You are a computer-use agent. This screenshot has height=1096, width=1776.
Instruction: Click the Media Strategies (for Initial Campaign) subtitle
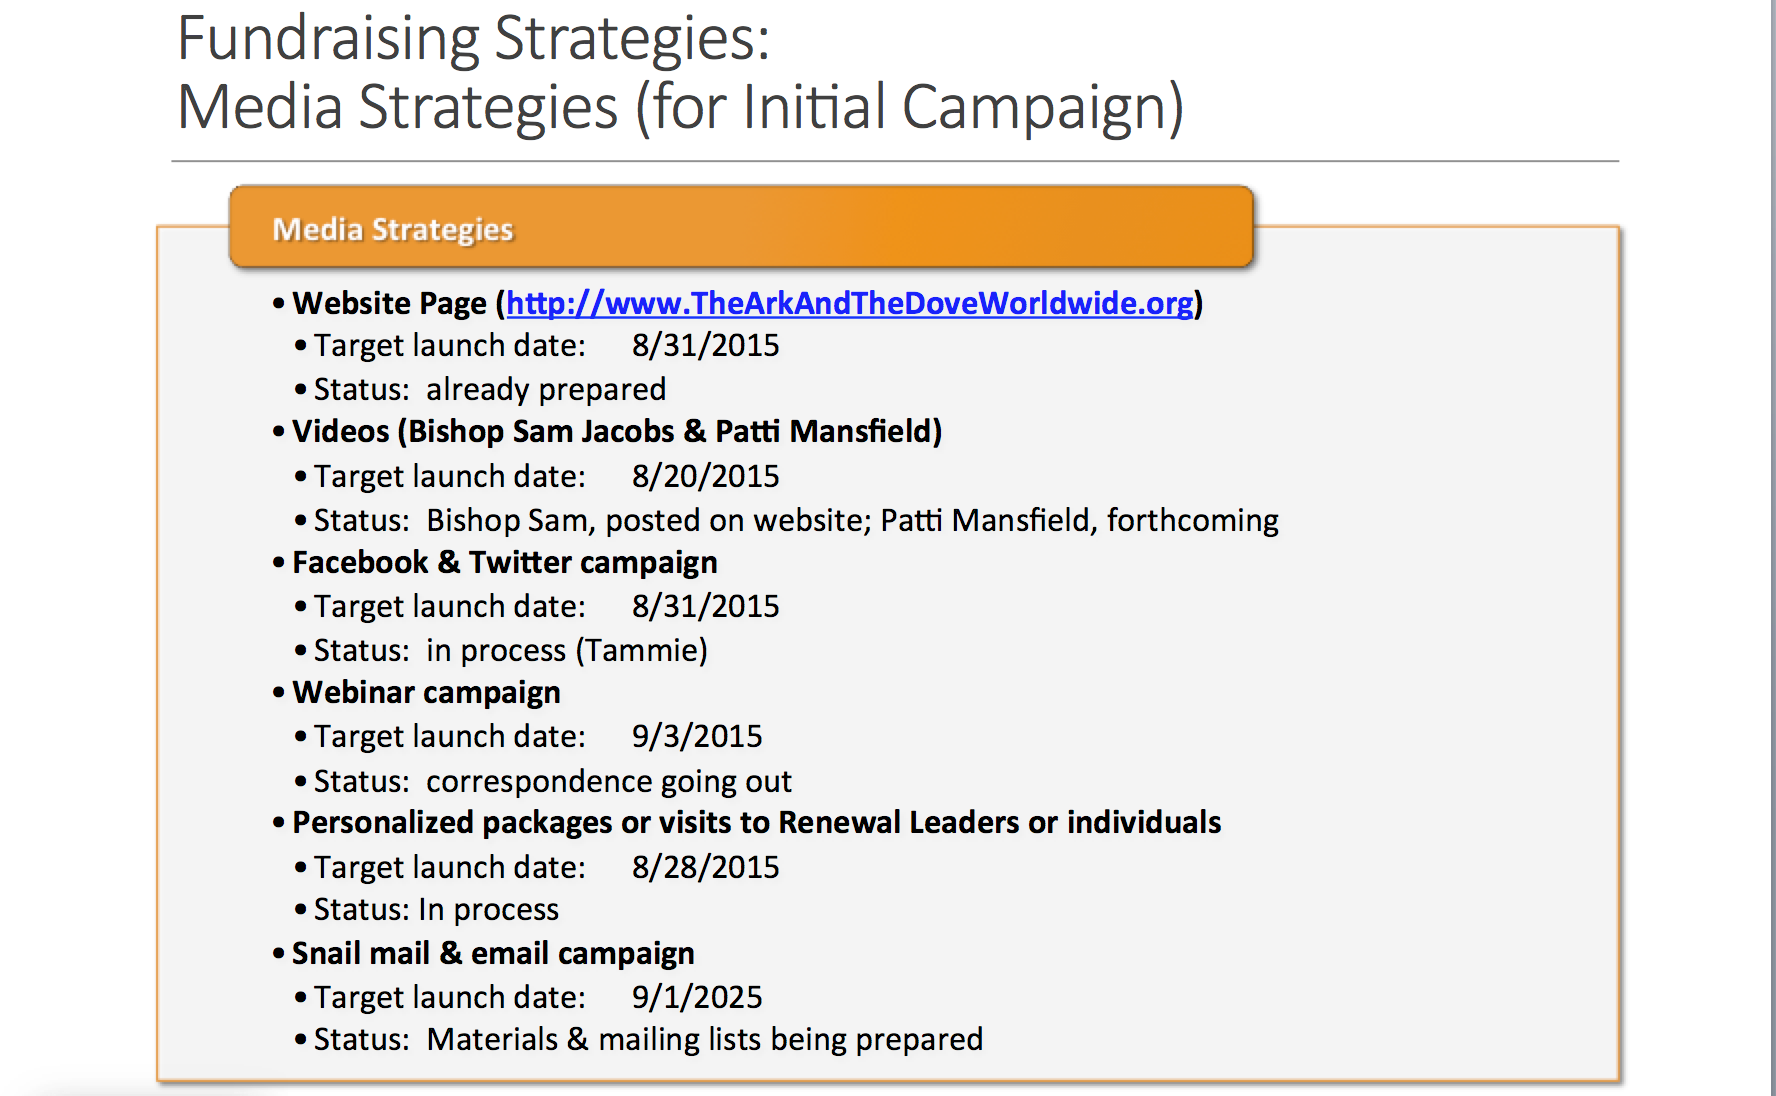[x=681, y=107]
